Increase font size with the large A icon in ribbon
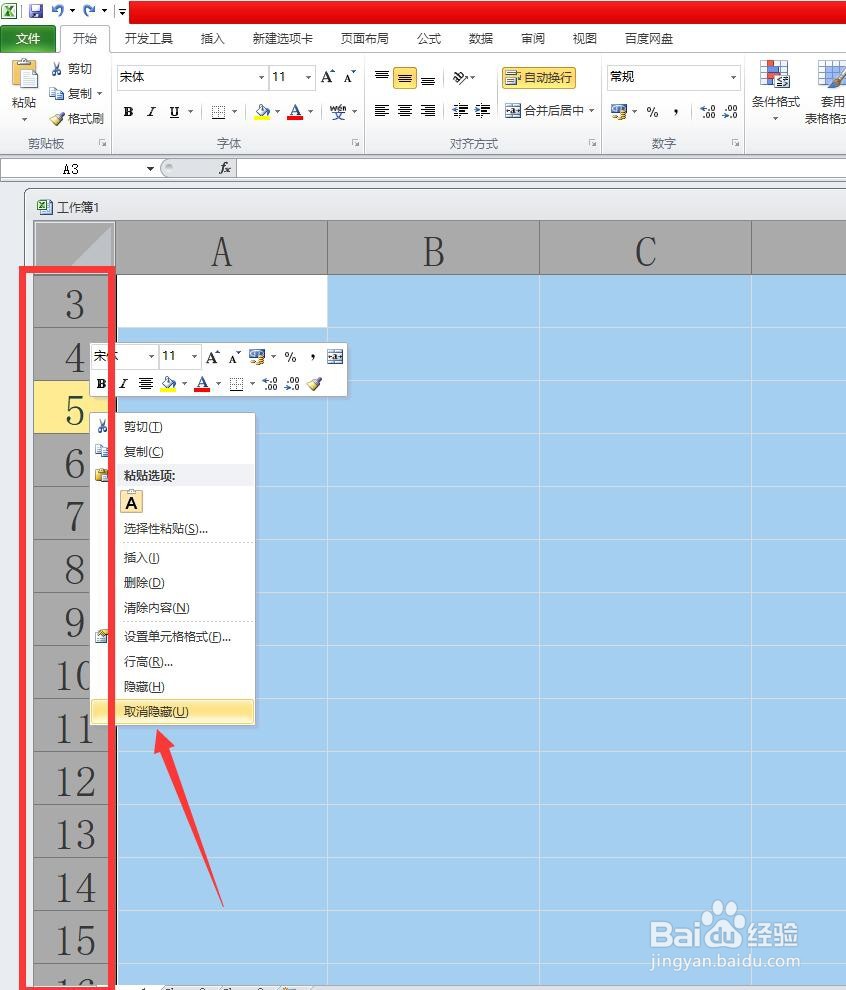Image resolution: width=846 pixels, height=990 pixels. pos(328,77)
